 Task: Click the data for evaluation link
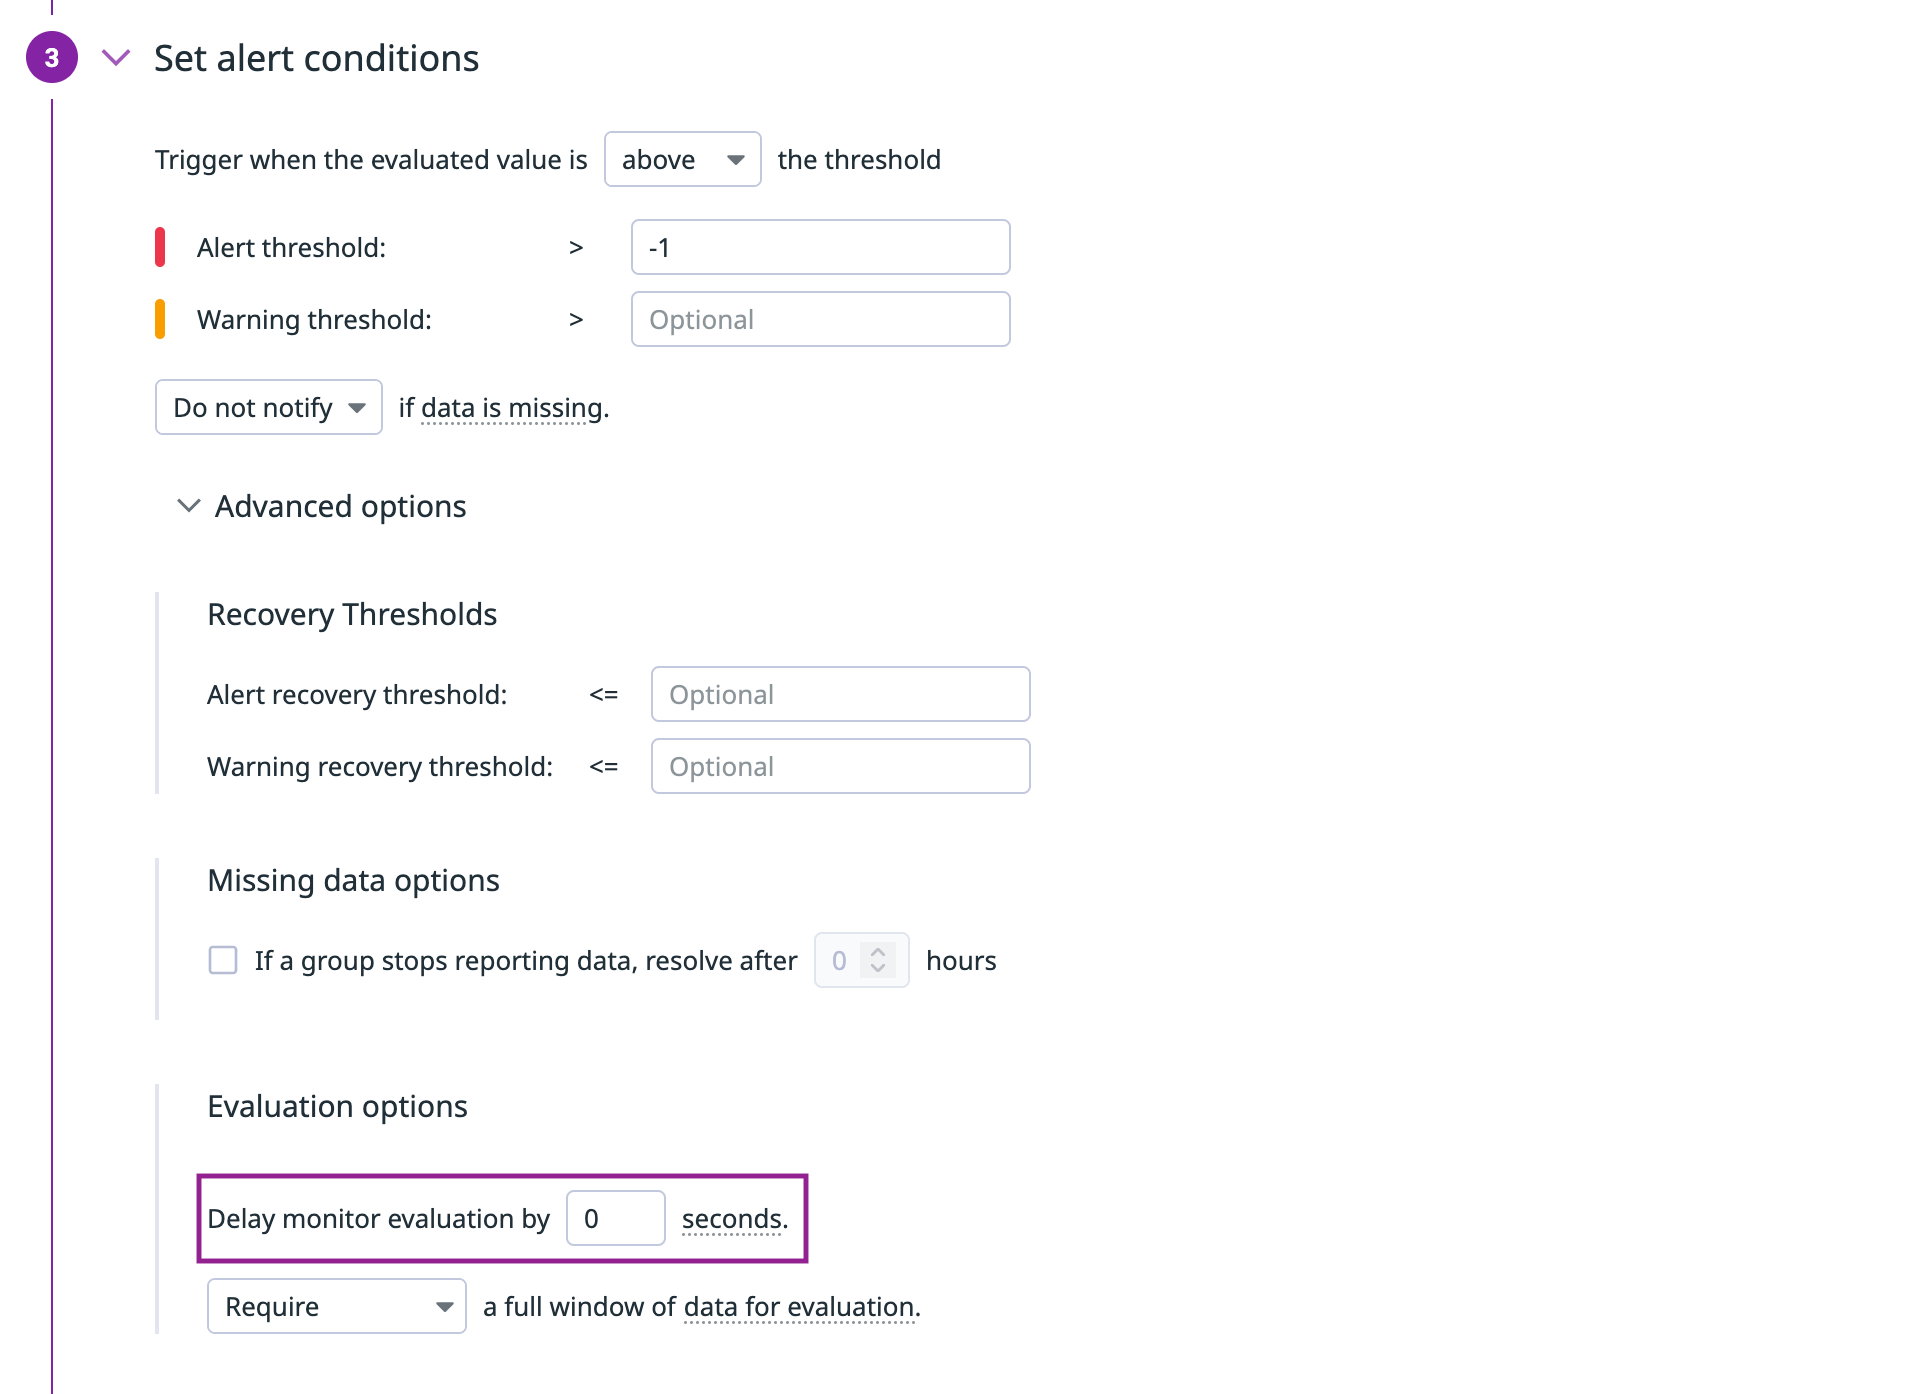pyautogui.click(x=799, y=1308)
